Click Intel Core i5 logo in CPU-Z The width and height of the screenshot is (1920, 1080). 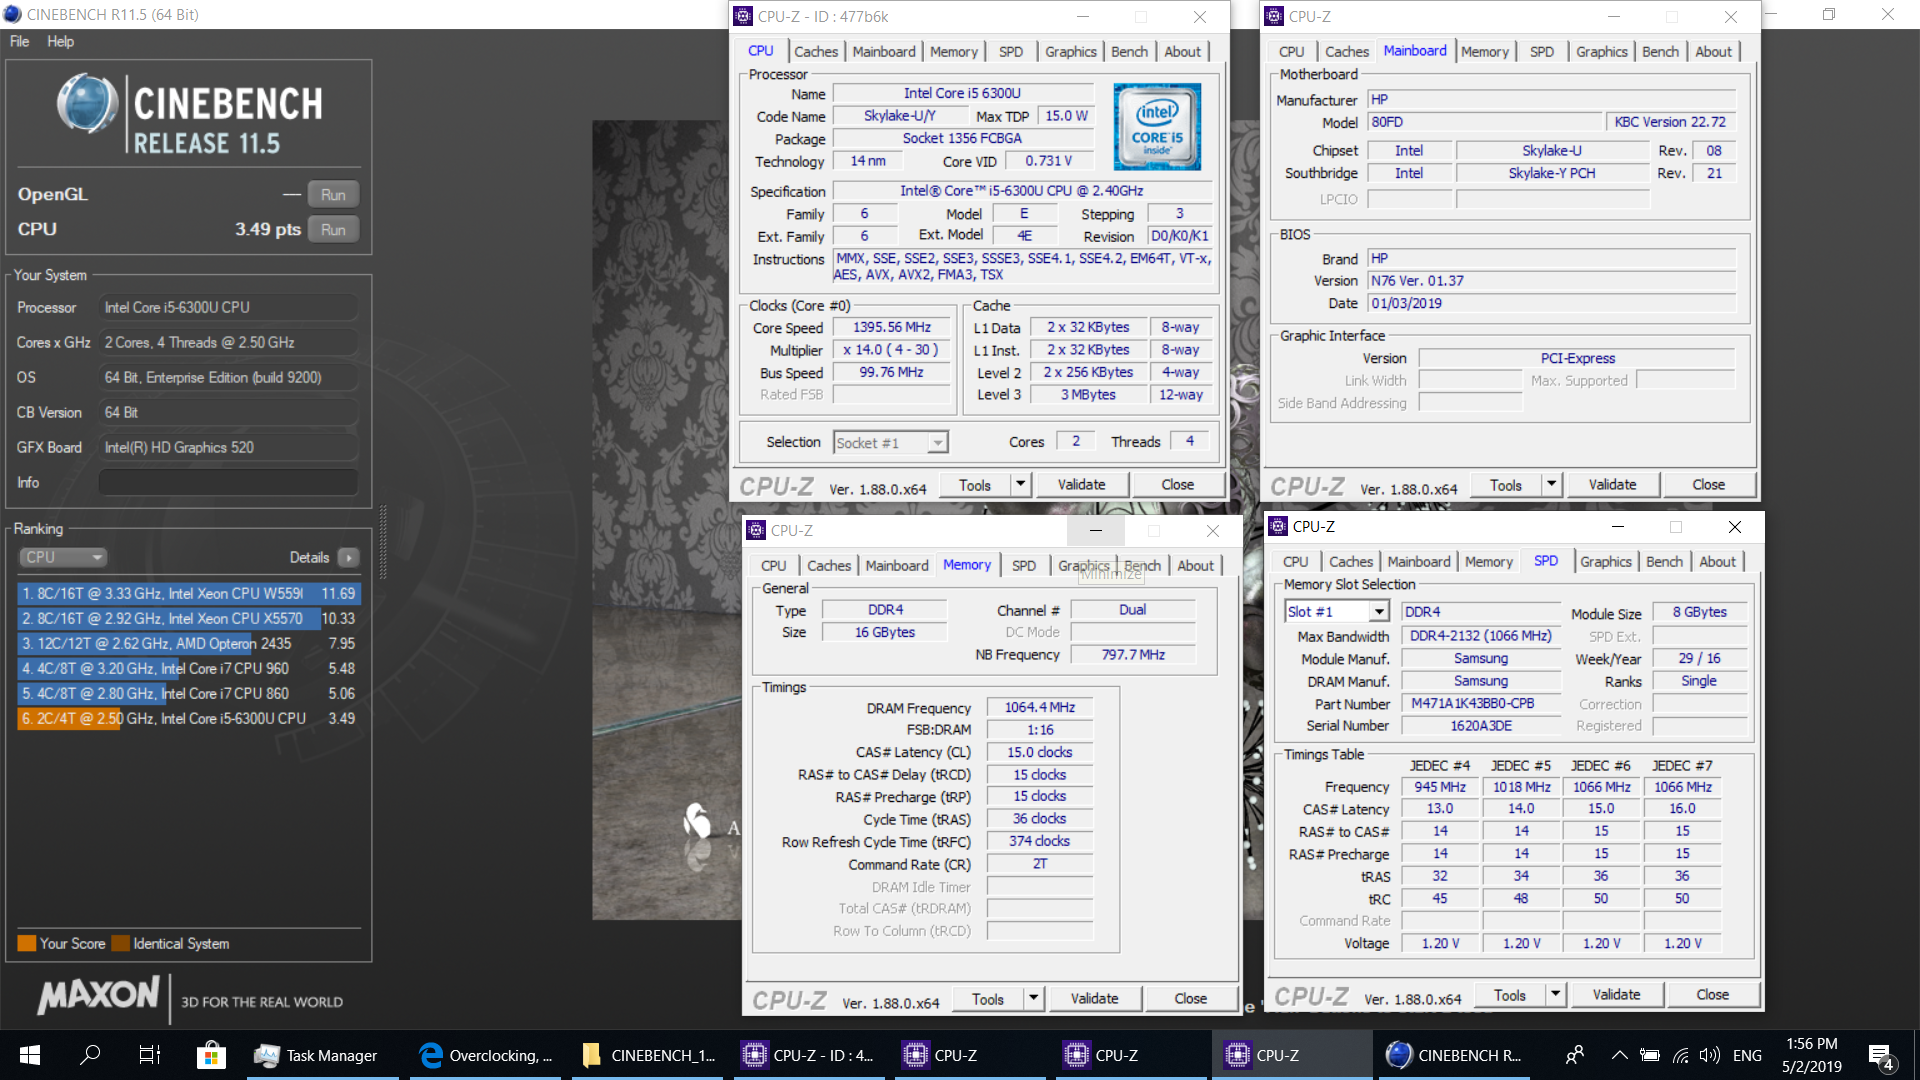click(1157, 126)
